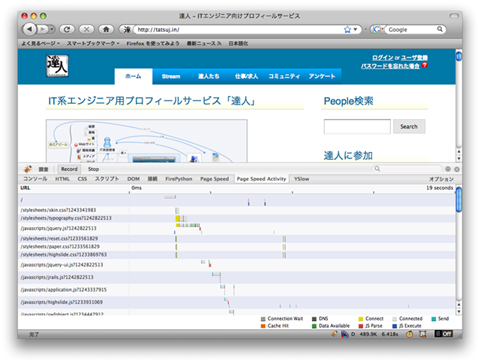The image size is (480, 363).
Task: Open the Stream navigation tab
Action: [171, 76]
